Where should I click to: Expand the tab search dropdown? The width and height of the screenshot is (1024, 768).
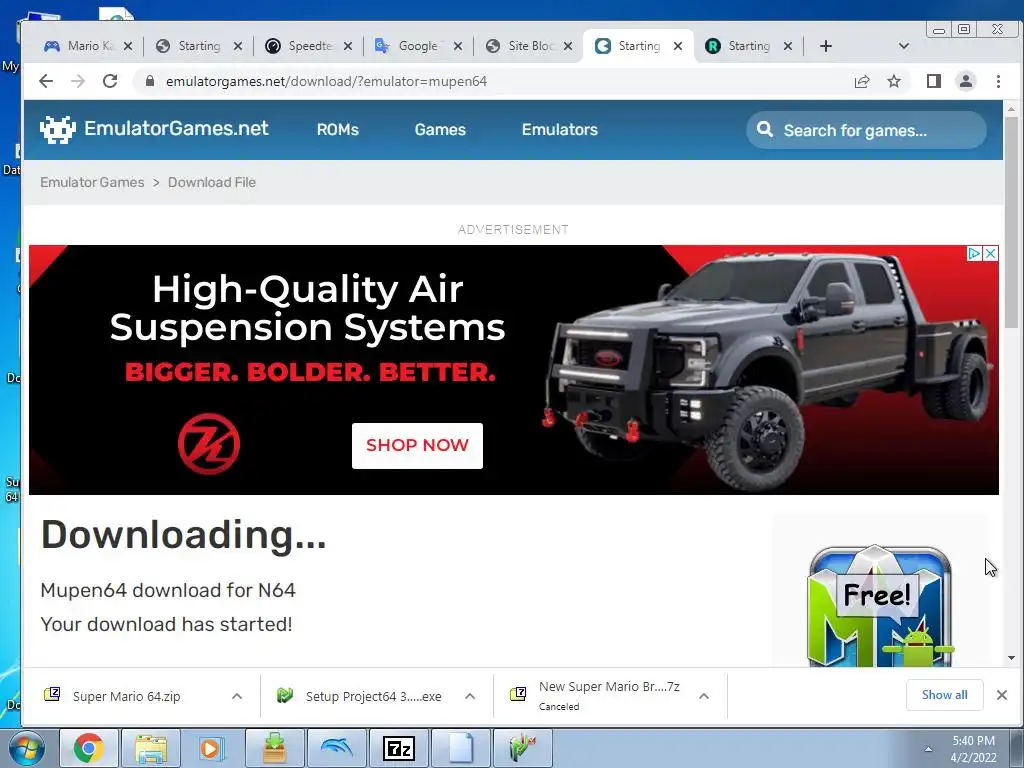click(x=904, y=46)
